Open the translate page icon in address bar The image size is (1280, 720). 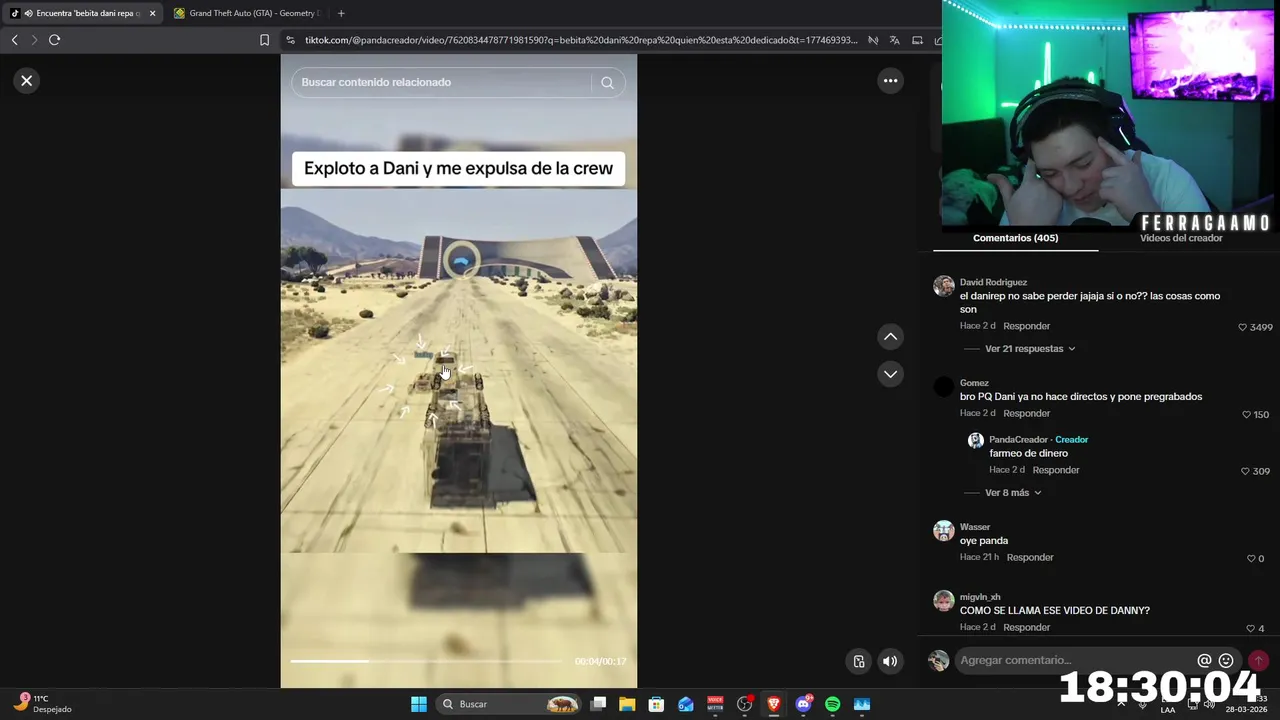click(x=894, y=40)
